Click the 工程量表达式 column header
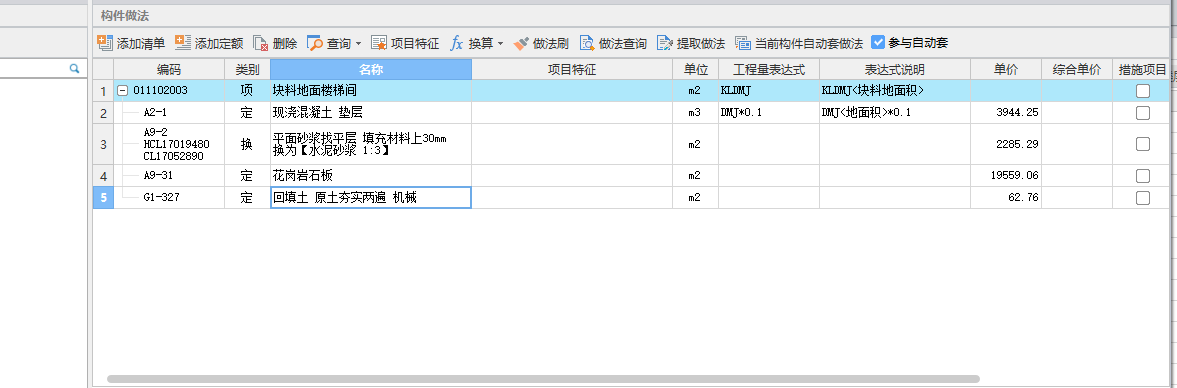The height and width of the screenshot is (388, 1177). click(769, 70)
